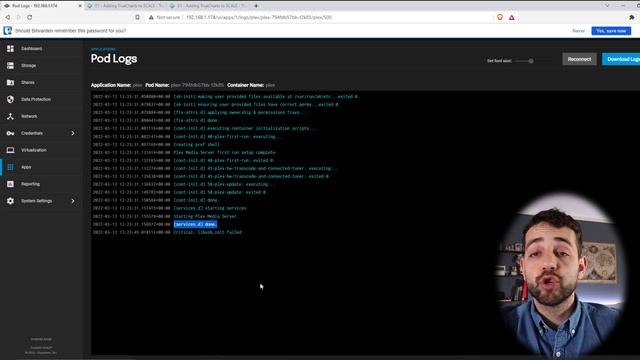The image size is (640, 360).
Task: Select Reporting label in sidebar
Action: pos(31,184)
